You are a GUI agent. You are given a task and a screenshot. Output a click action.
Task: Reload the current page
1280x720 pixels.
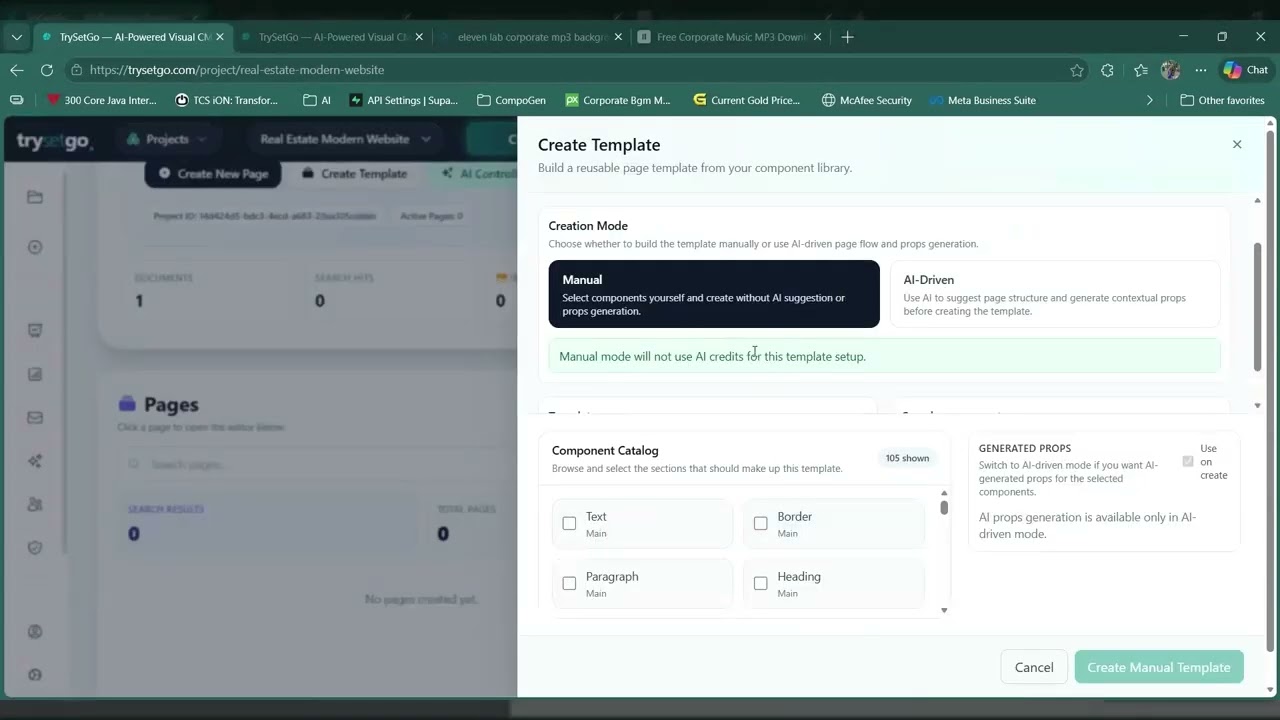pos(46,70)
